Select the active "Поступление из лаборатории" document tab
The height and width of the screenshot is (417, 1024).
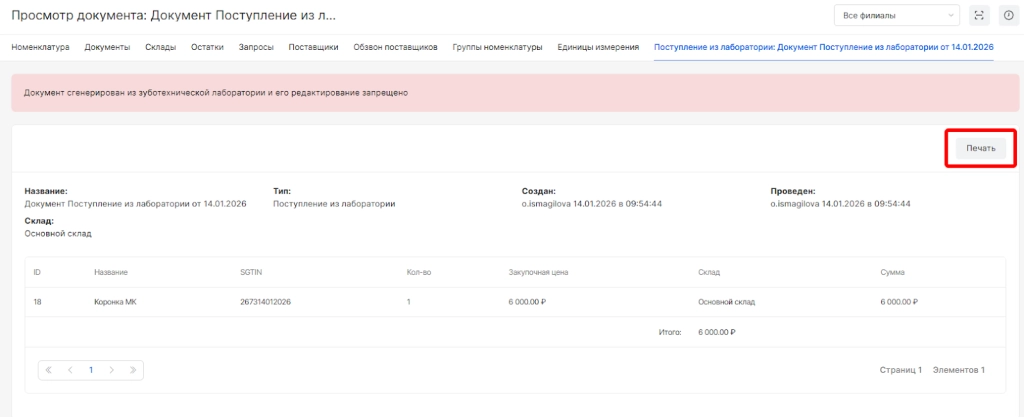(x=823, y=47)
